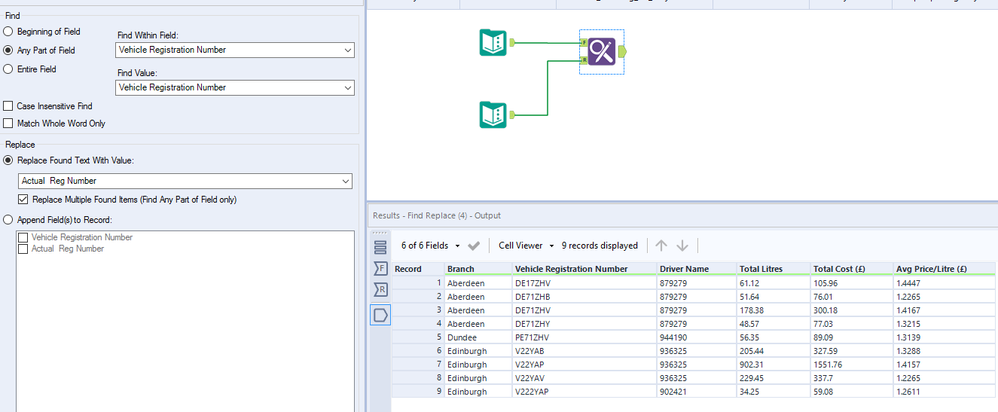
Task: Click the Dundee branch cell
Action: (x=478, y=337)
